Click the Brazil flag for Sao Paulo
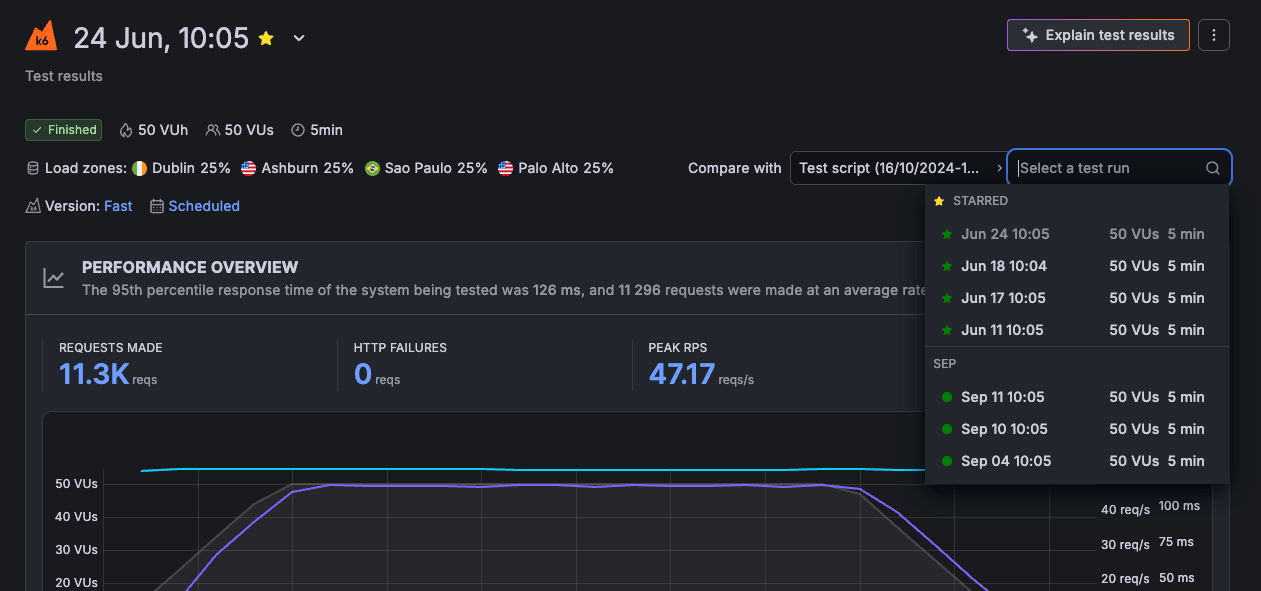Screen dimensions: 1261x591 (373, 168)
